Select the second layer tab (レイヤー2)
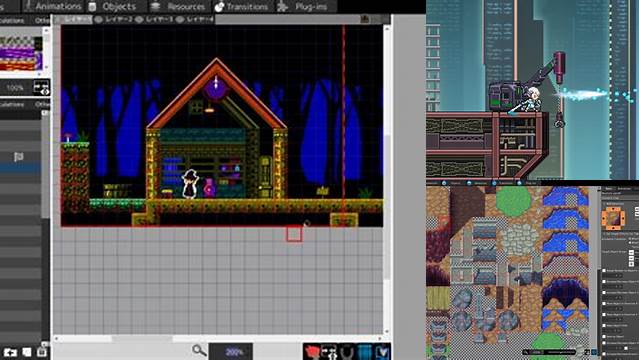Viewport: 639px width, 360px height. click(x=118, y=19)
